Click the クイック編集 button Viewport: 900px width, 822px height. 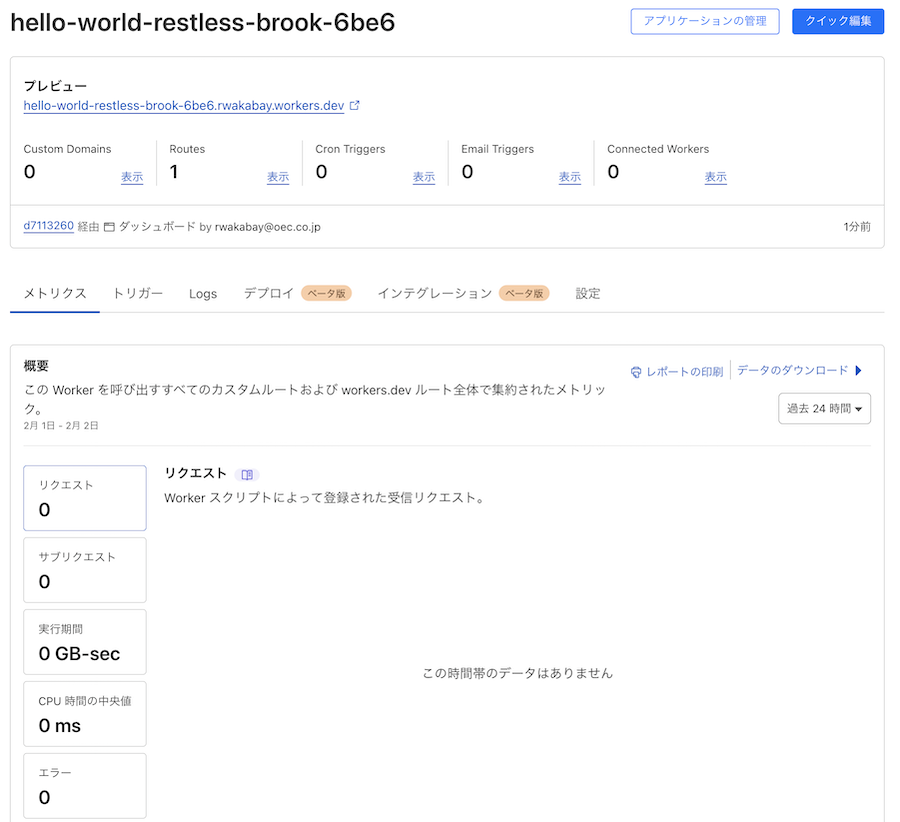pyautogui.click(x=838, y=21)
